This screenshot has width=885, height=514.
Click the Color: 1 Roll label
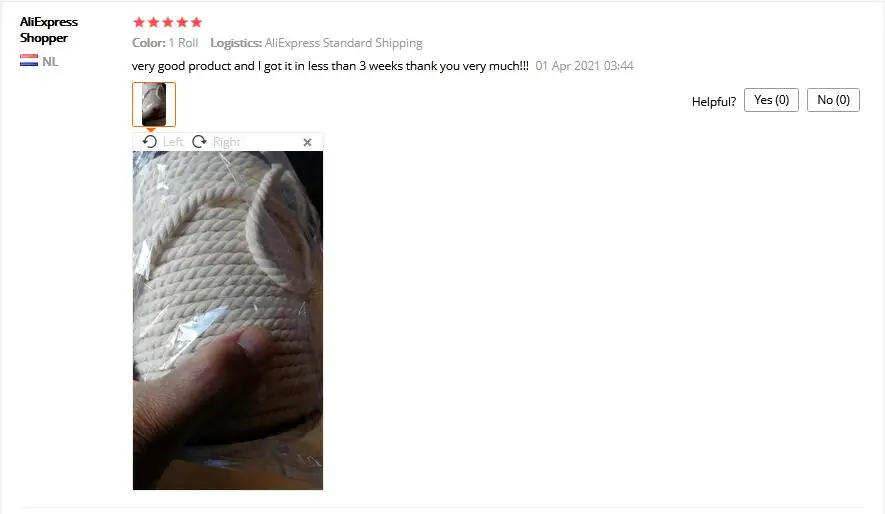pyautogui.click(x=165, y=43)
